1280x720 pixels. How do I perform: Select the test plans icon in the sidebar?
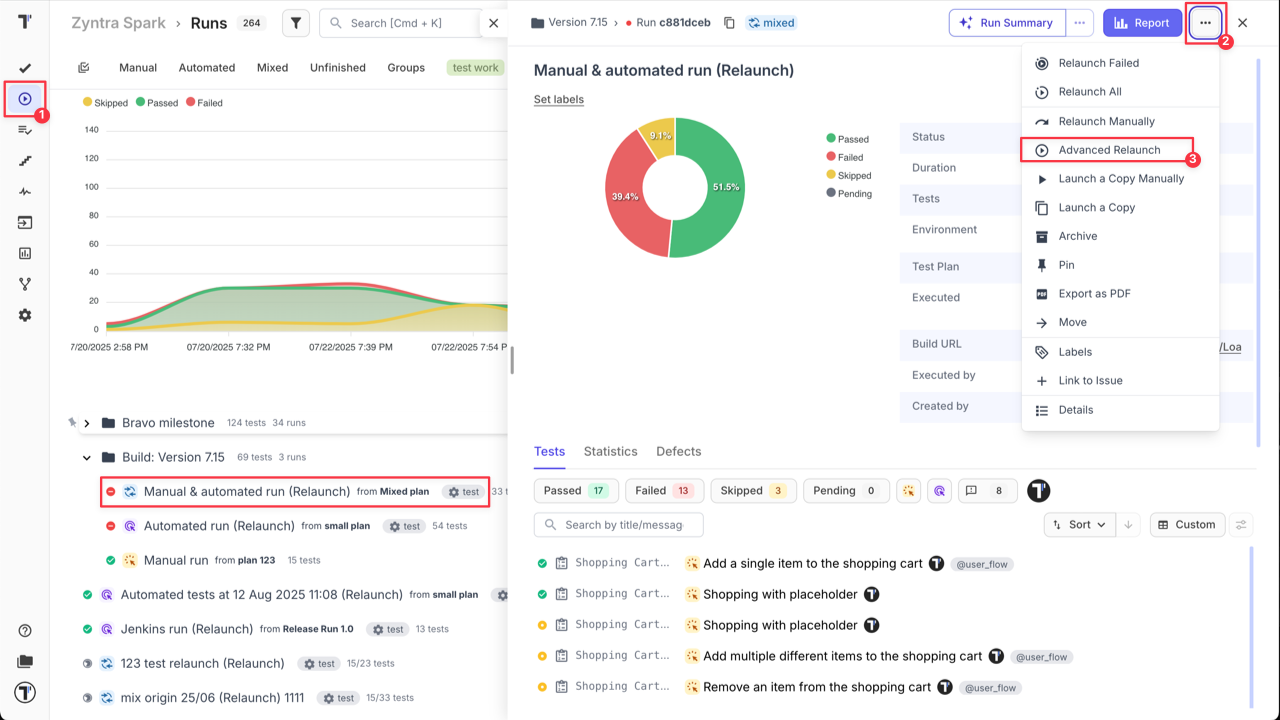coord(26,128)
